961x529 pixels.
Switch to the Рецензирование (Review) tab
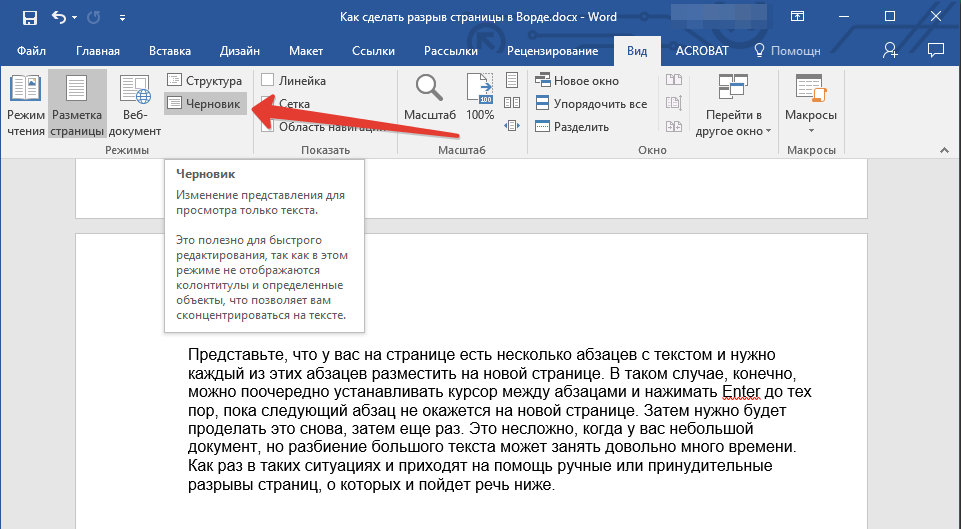tap(552, 51)
